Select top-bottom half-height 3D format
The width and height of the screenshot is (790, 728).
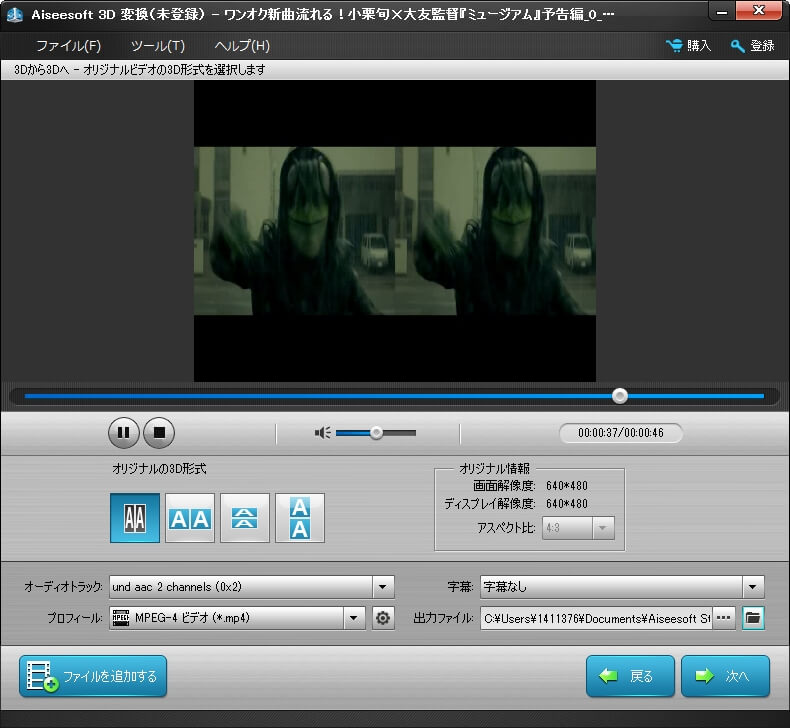(245, 518)
